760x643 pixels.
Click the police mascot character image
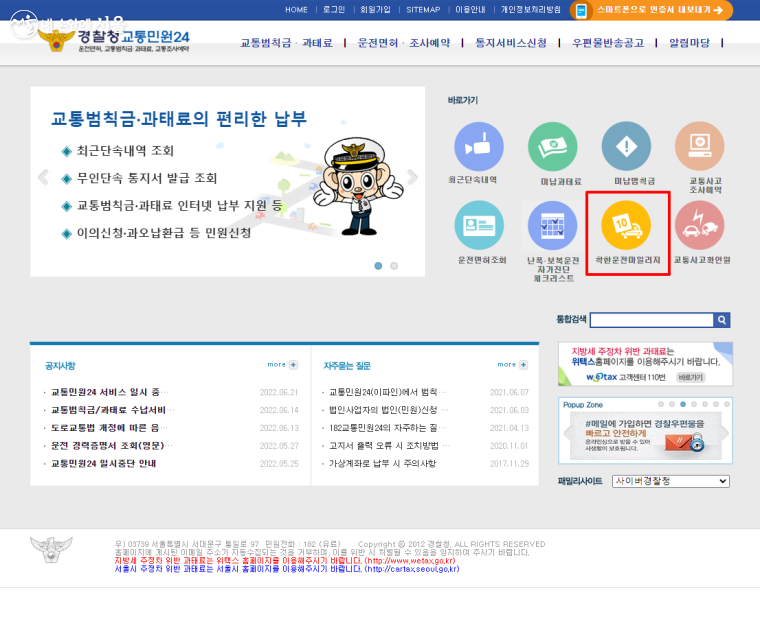click(x=357, y=188)
